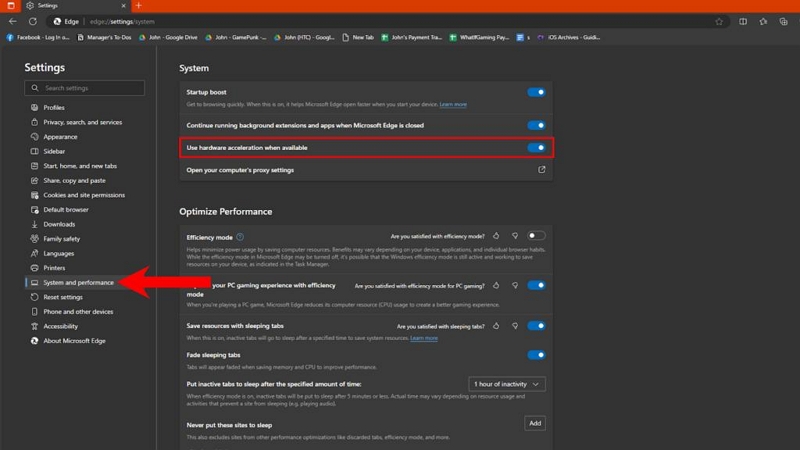Thumbs down for sleeping tabs
This screenshot has height=450, width=800.
click(515, 326)
